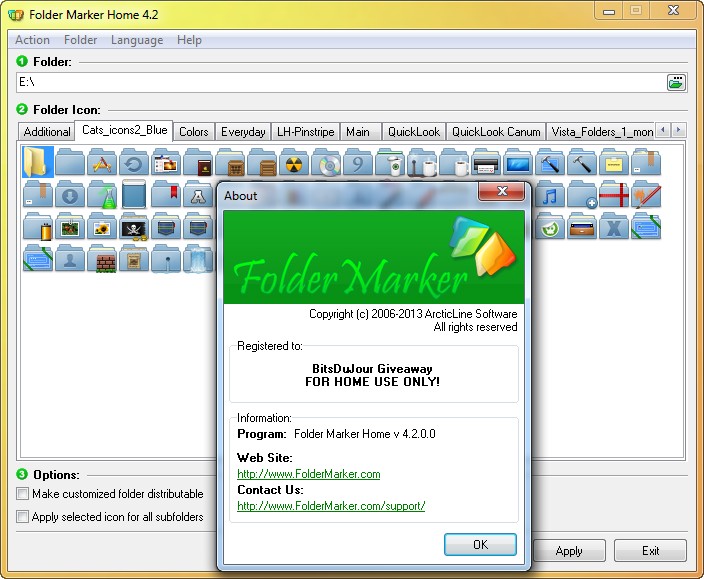Select the plain blue book icon
The height and width of the screenshot is (579, 704).
click(134, 194)
